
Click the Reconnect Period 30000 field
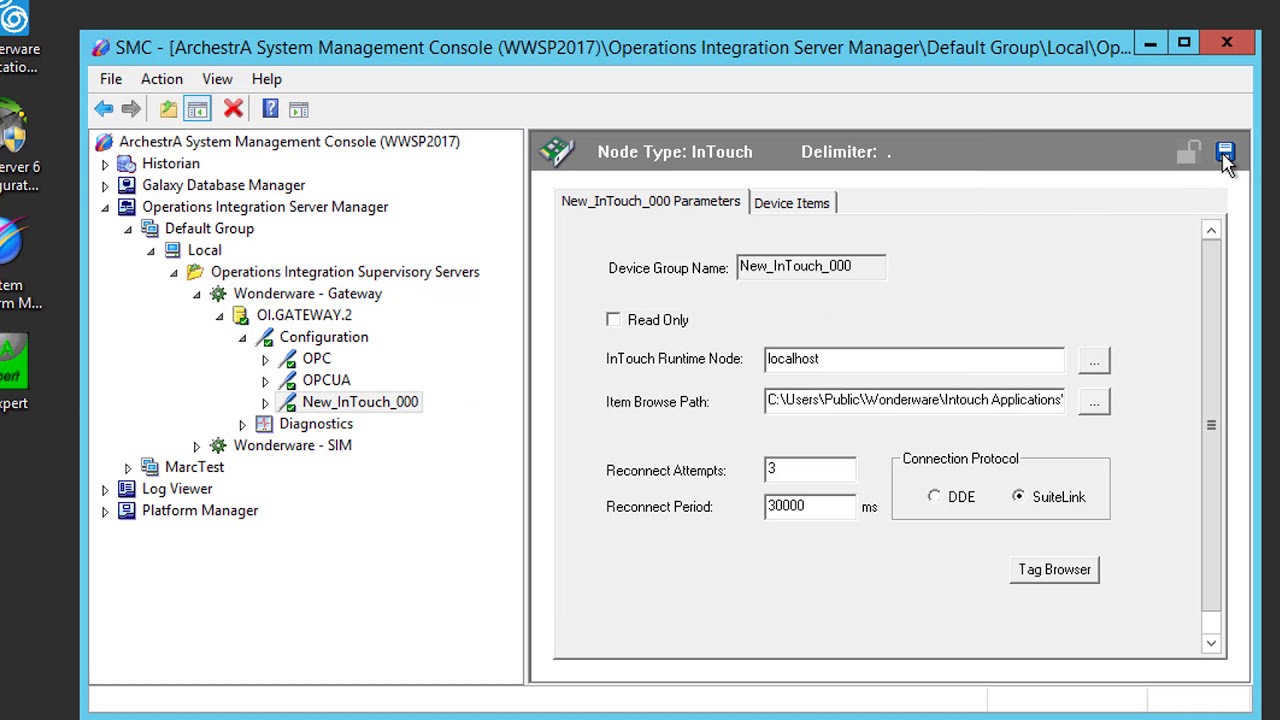click(x=810, y=506)
